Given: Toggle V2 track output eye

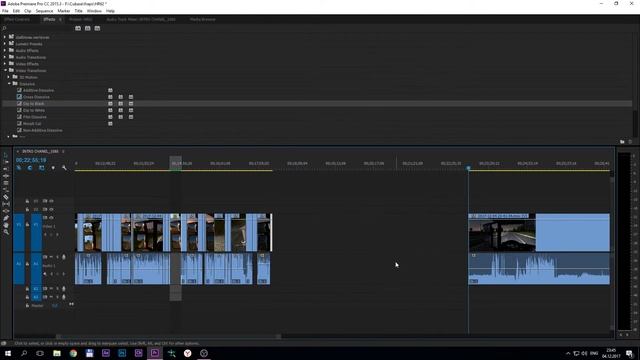Looking at the screenshot, I should tap(51, 209).
